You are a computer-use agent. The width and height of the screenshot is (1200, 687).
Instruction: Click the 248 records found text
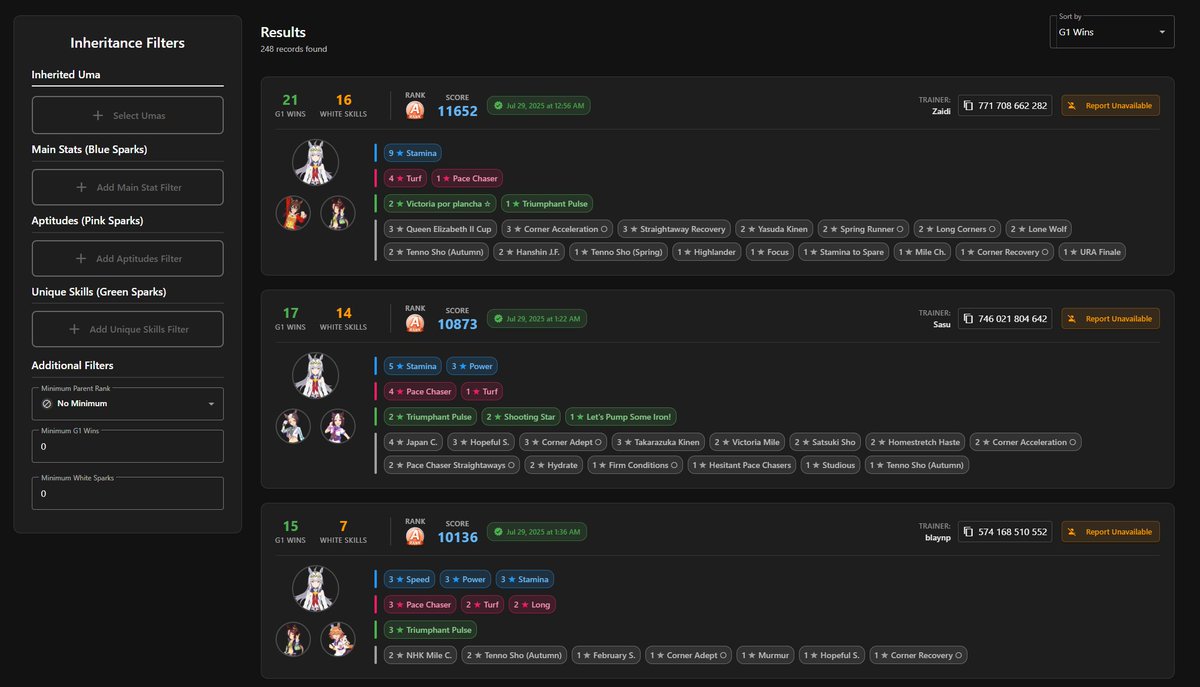(x=294, y=49)
